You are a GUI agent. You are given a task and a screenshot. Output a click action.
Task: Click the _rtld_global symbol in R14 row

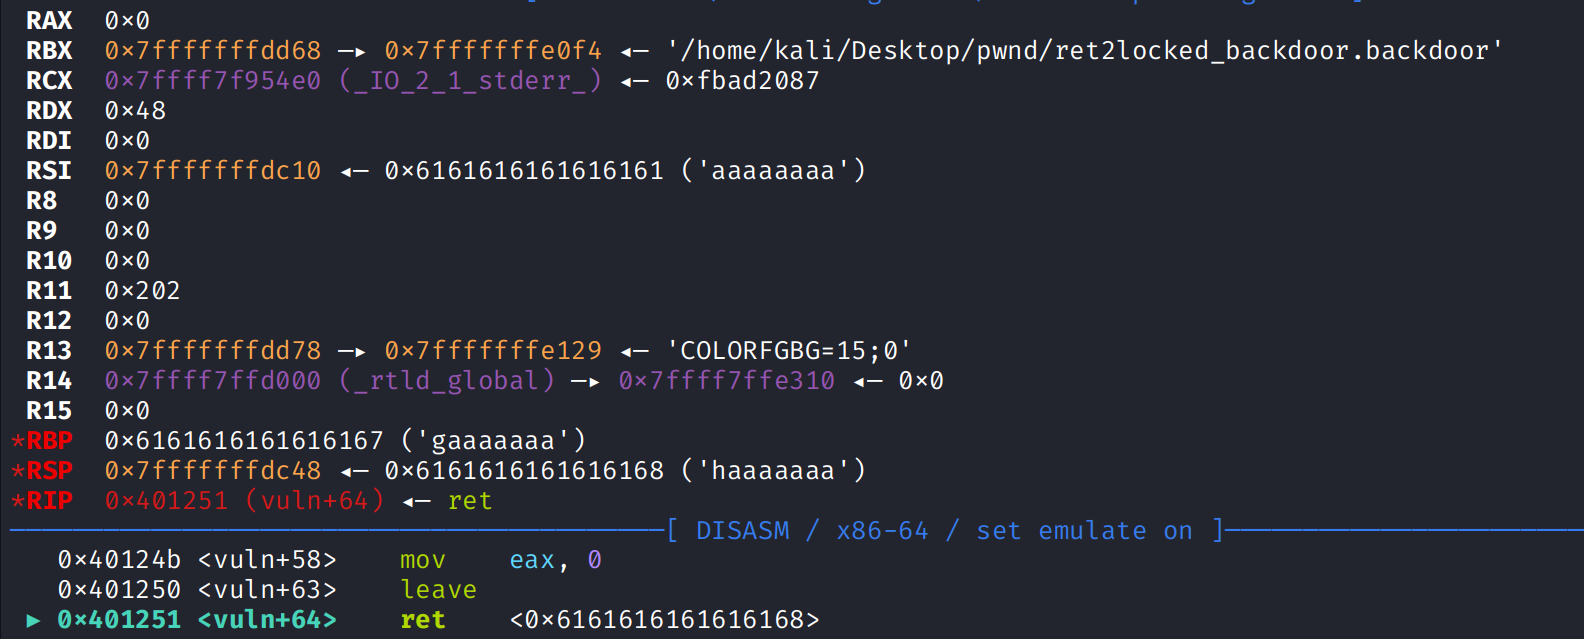(447, 381)
